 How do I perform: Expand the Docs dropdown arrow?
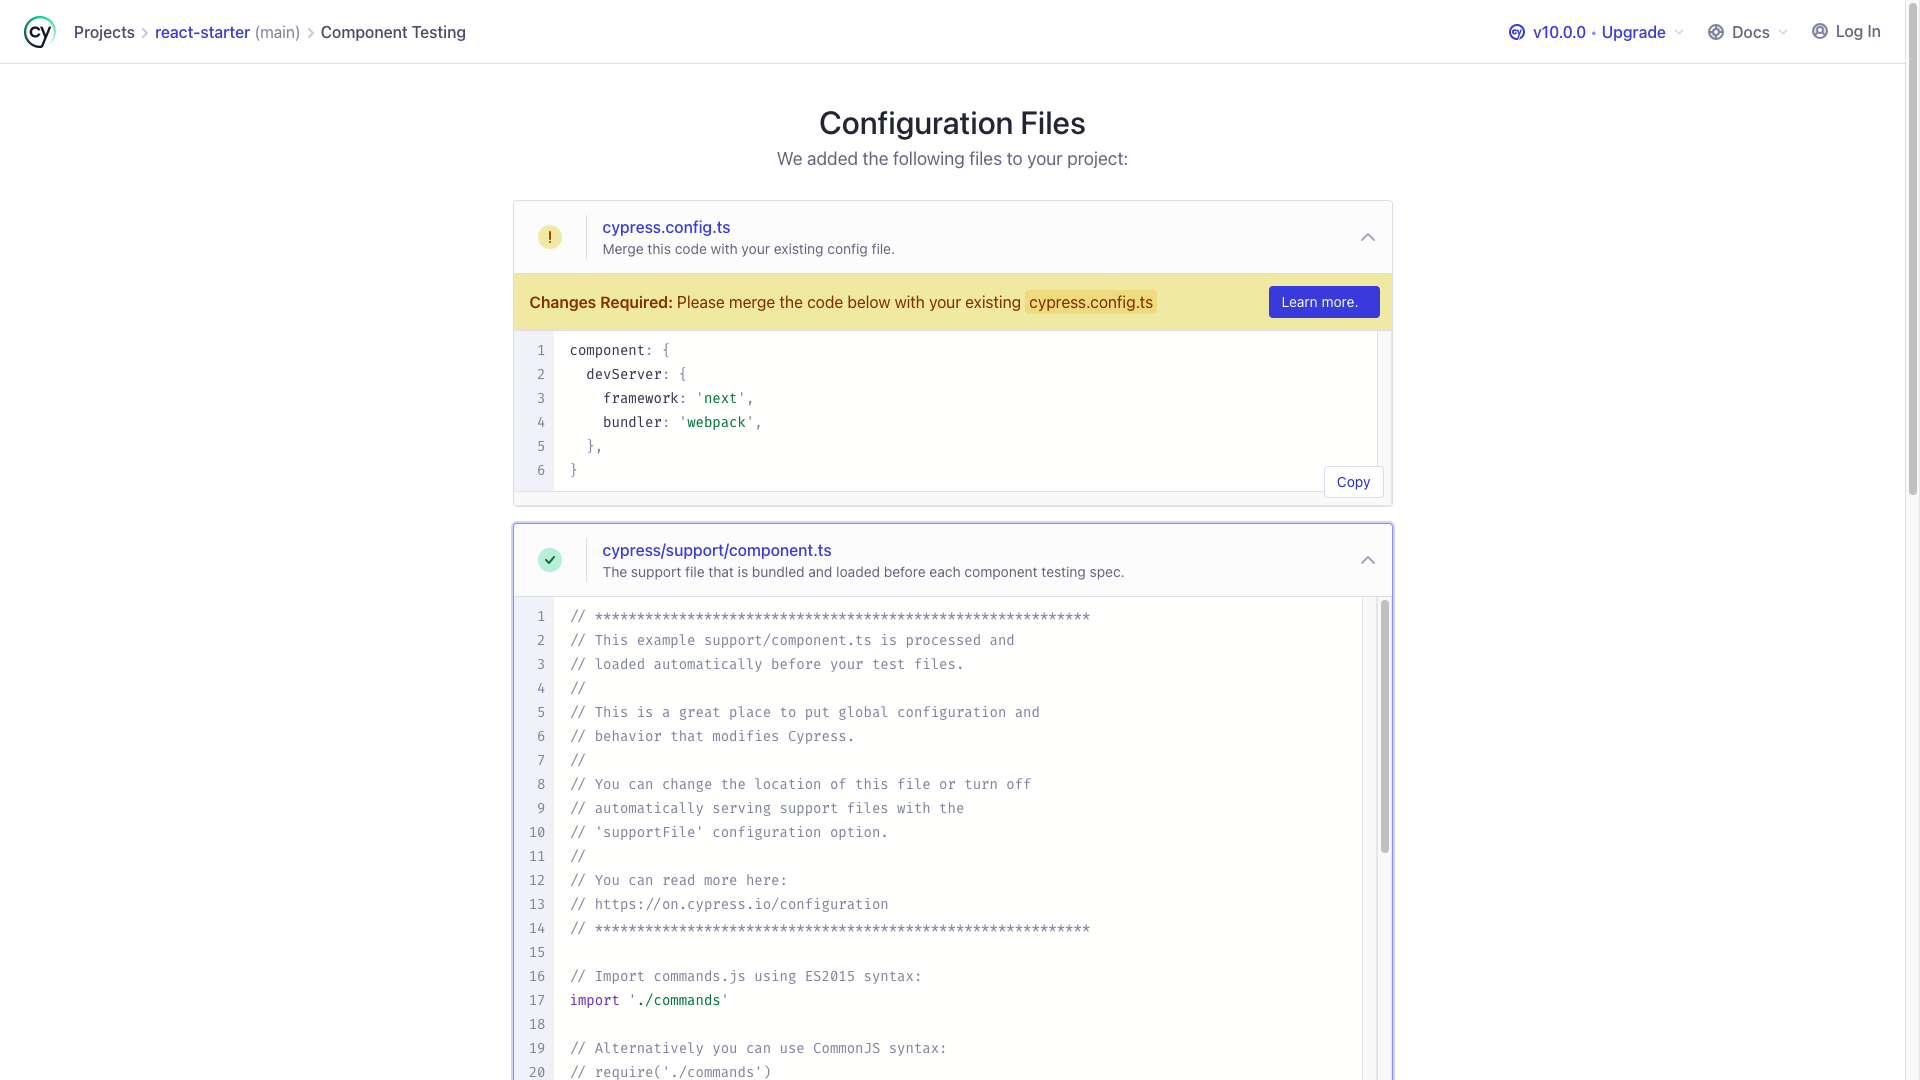pos(1782,32)
